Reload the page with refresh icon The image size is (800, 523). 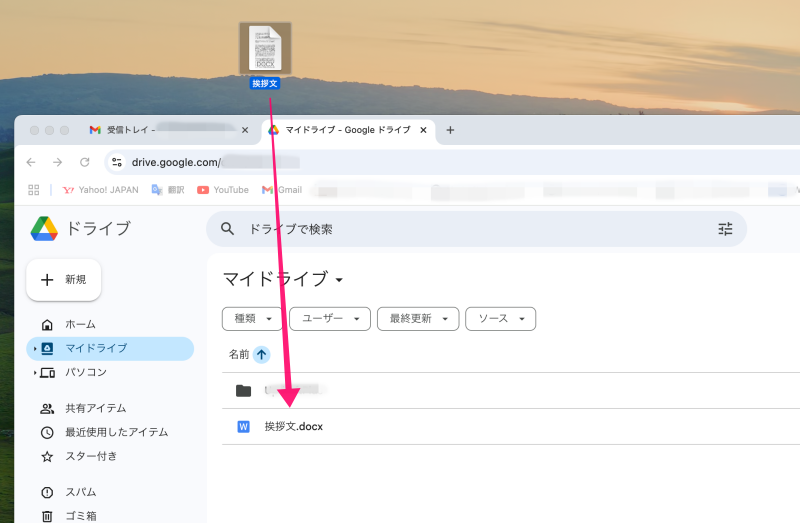tap(85, 162)
